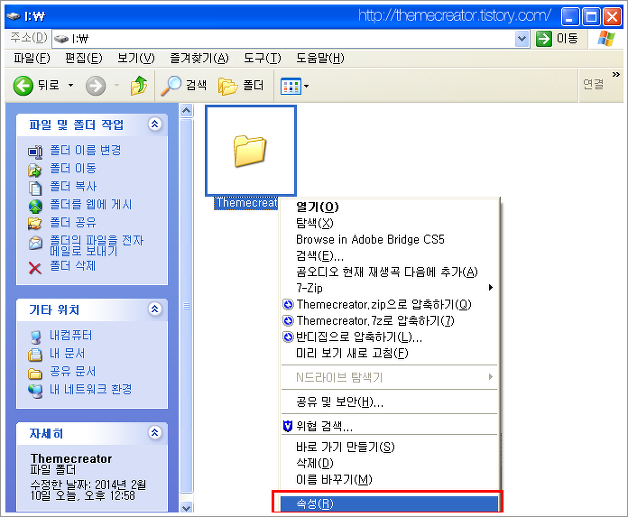Collapse 파일 및 폴더 작업 panel chevron
The width and height of the screenshot is (628, 517).
click(x=155, y=124)
